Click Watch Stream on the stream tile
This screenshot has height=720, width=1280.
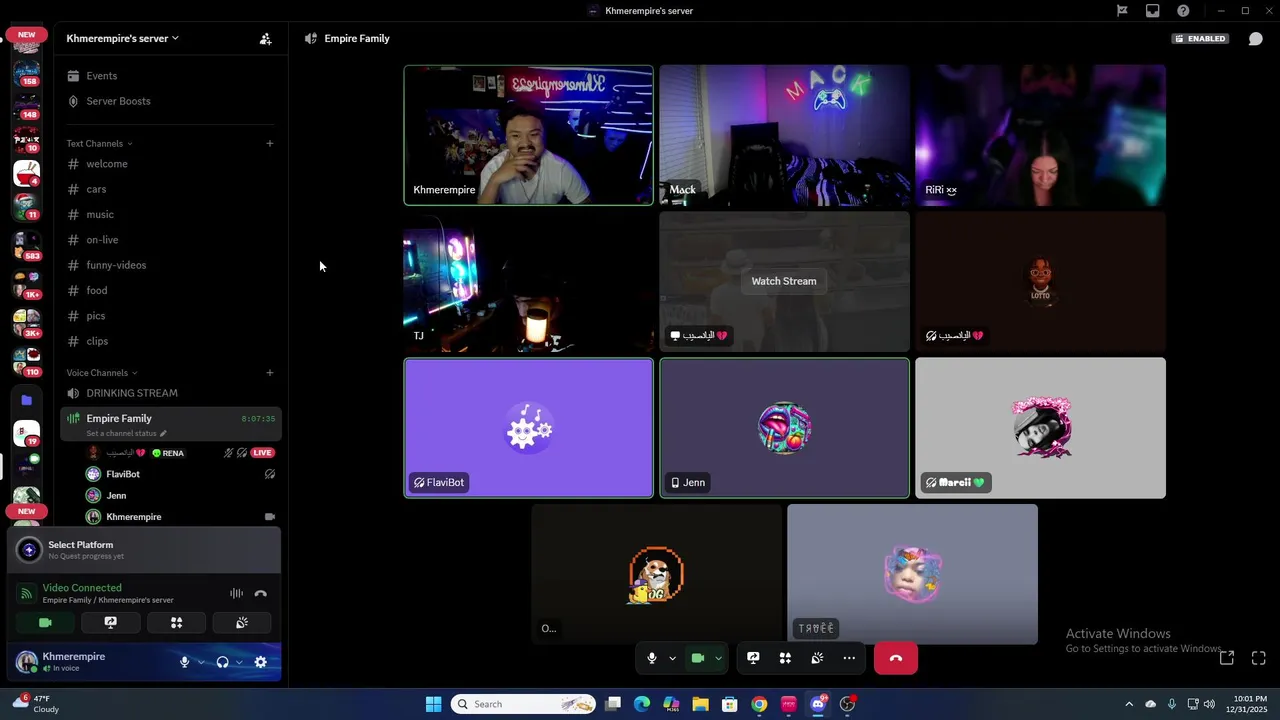point(784,281)
